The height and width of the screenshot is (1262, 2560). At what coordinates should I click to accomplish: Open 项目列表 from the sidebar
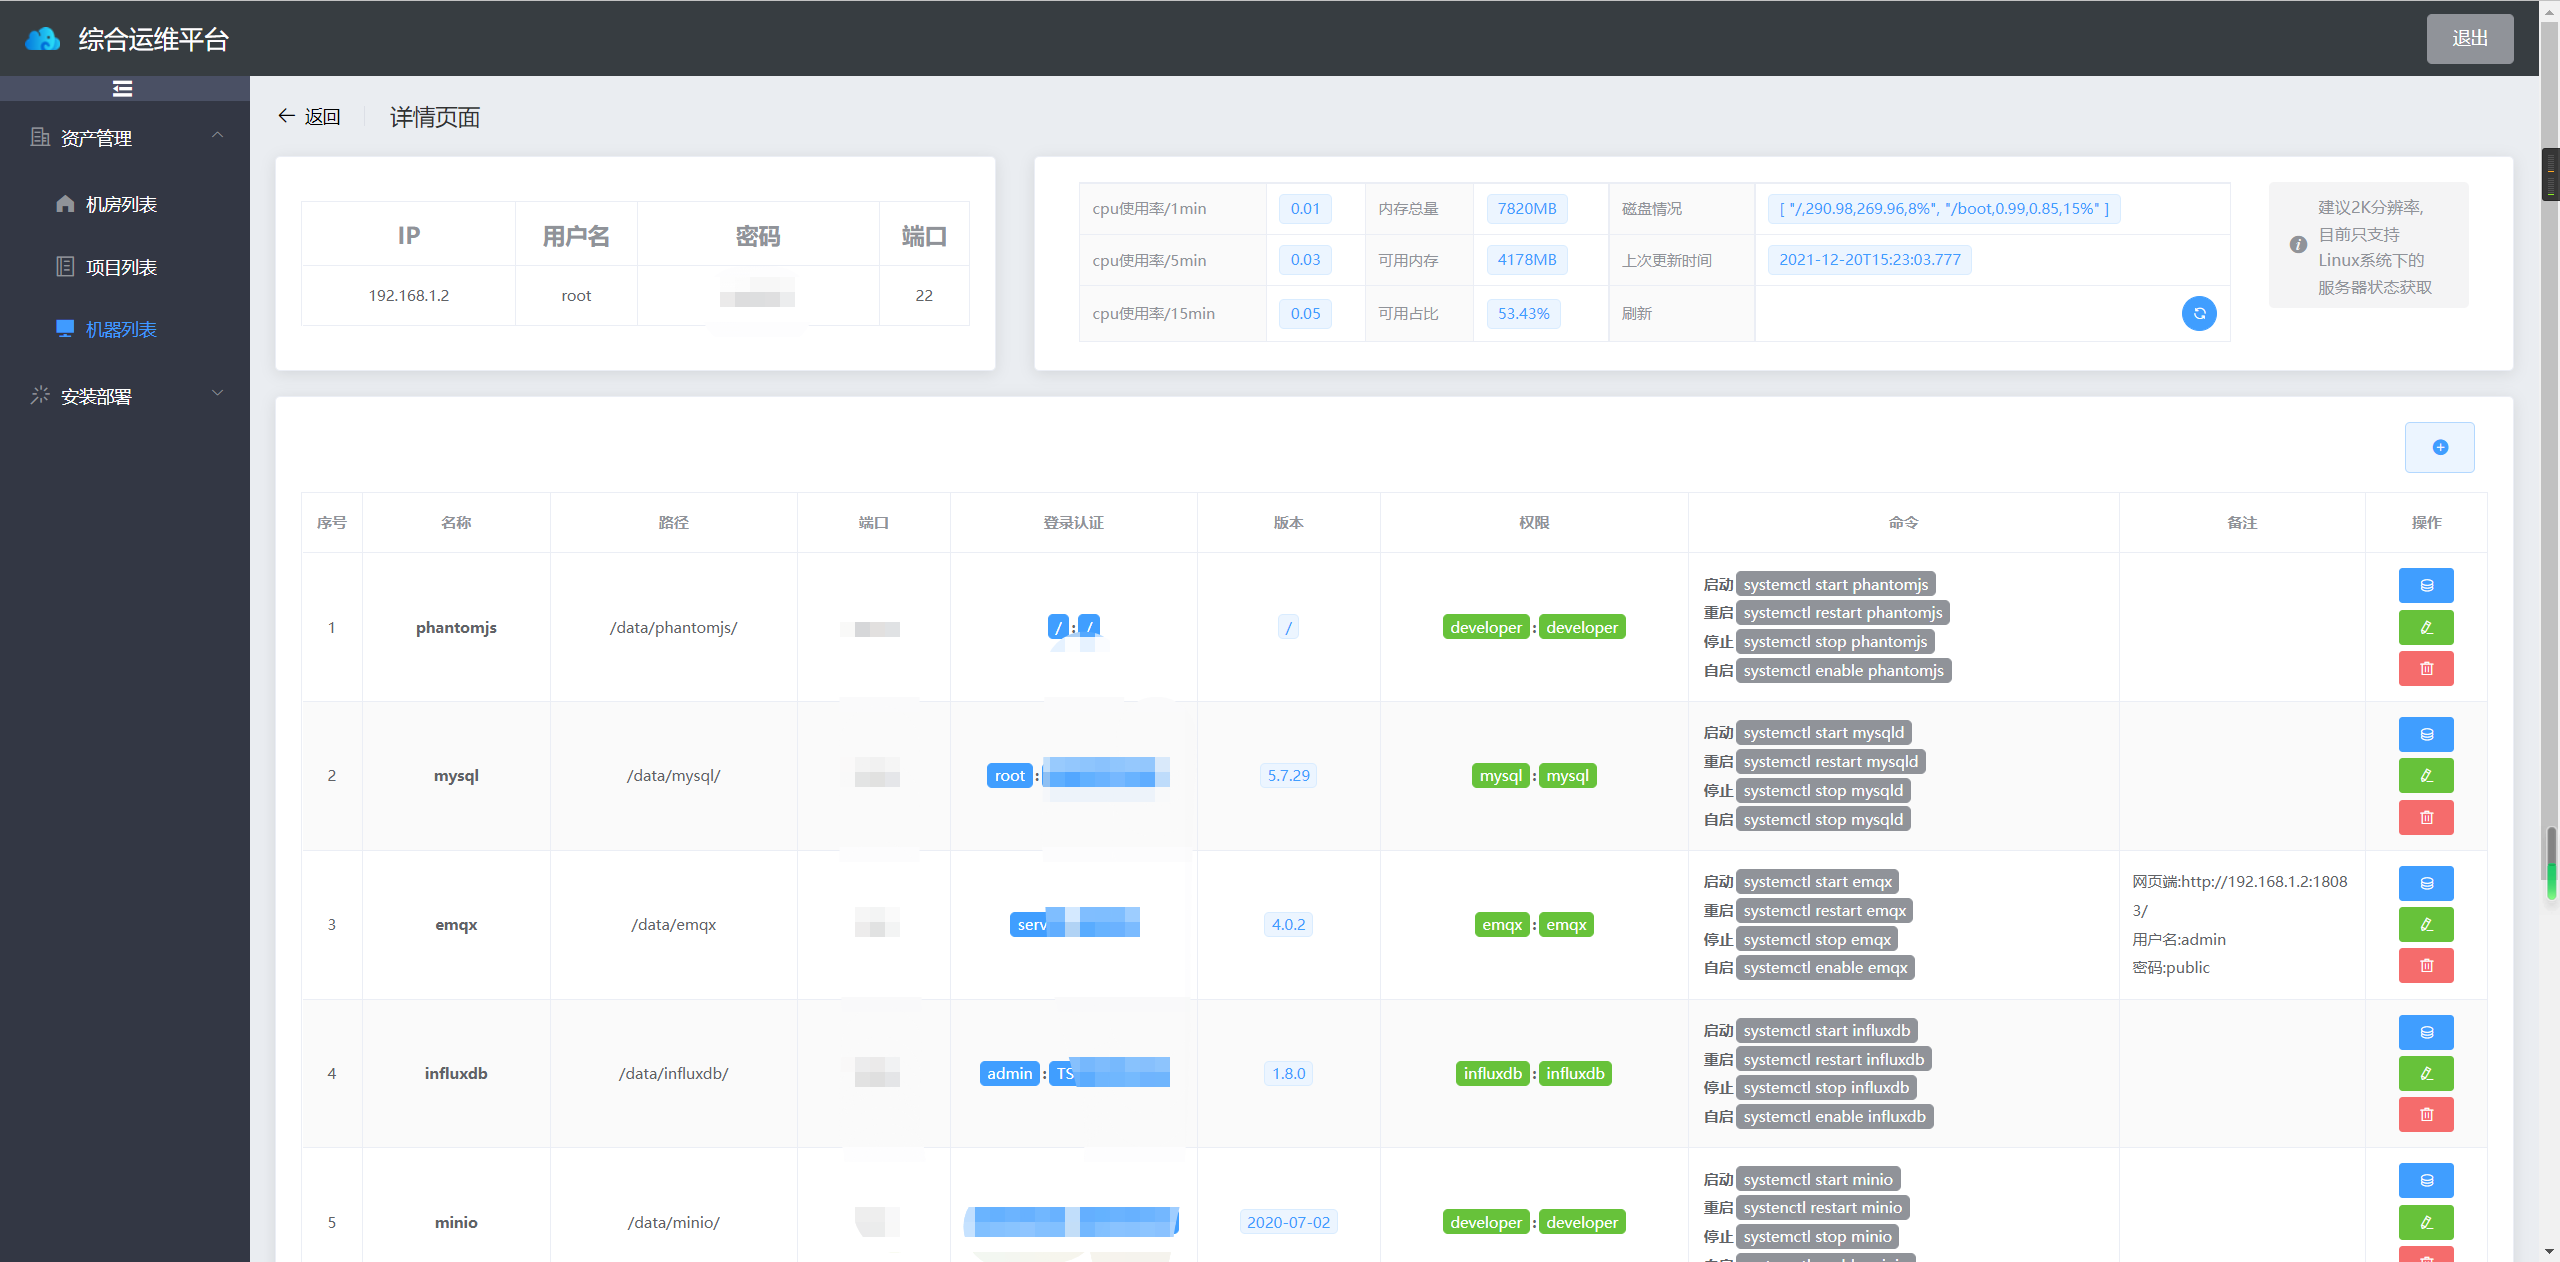(x=121, y=267)
